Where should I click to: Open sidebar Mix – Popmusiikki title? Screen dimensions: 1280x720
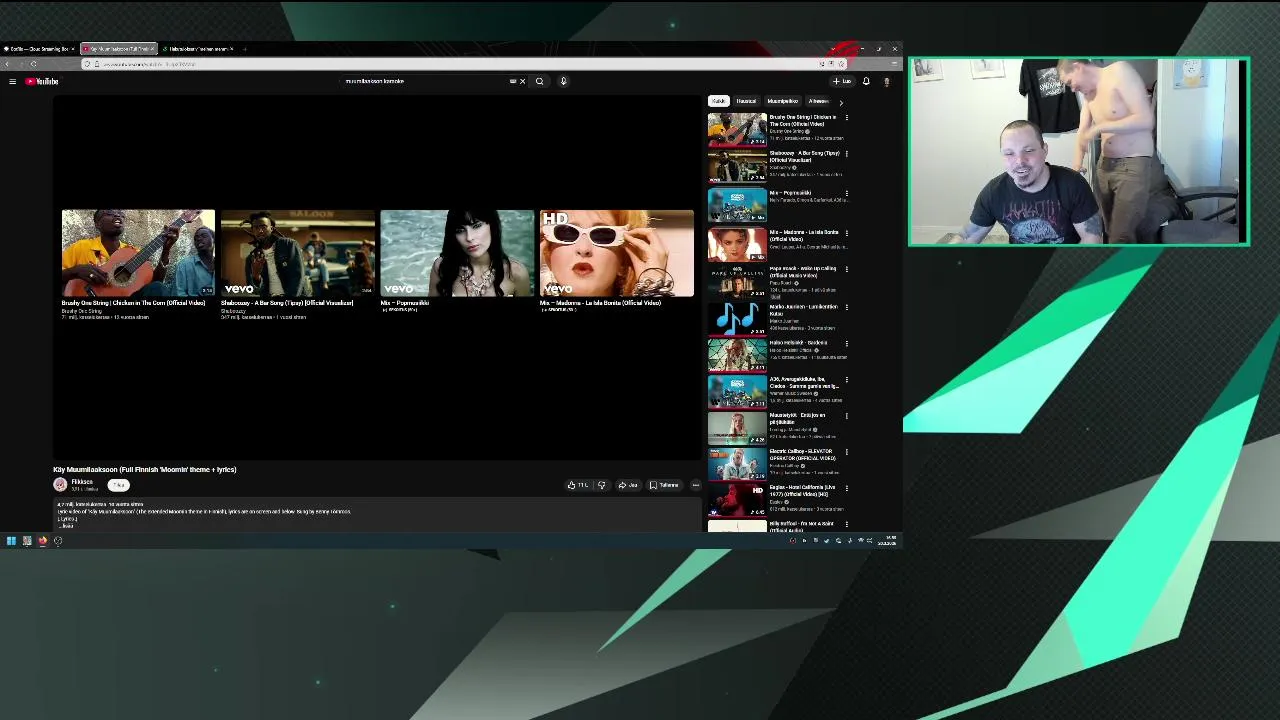pos(791,193)
